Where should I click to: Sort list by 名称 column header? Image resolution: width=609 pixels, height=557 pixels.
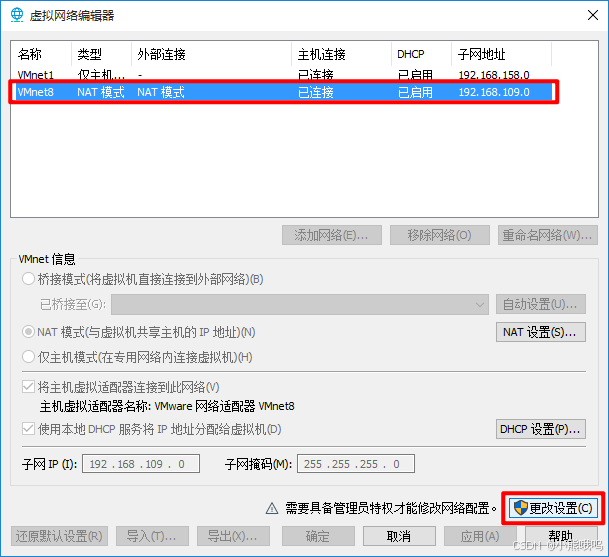coord(41,54)
